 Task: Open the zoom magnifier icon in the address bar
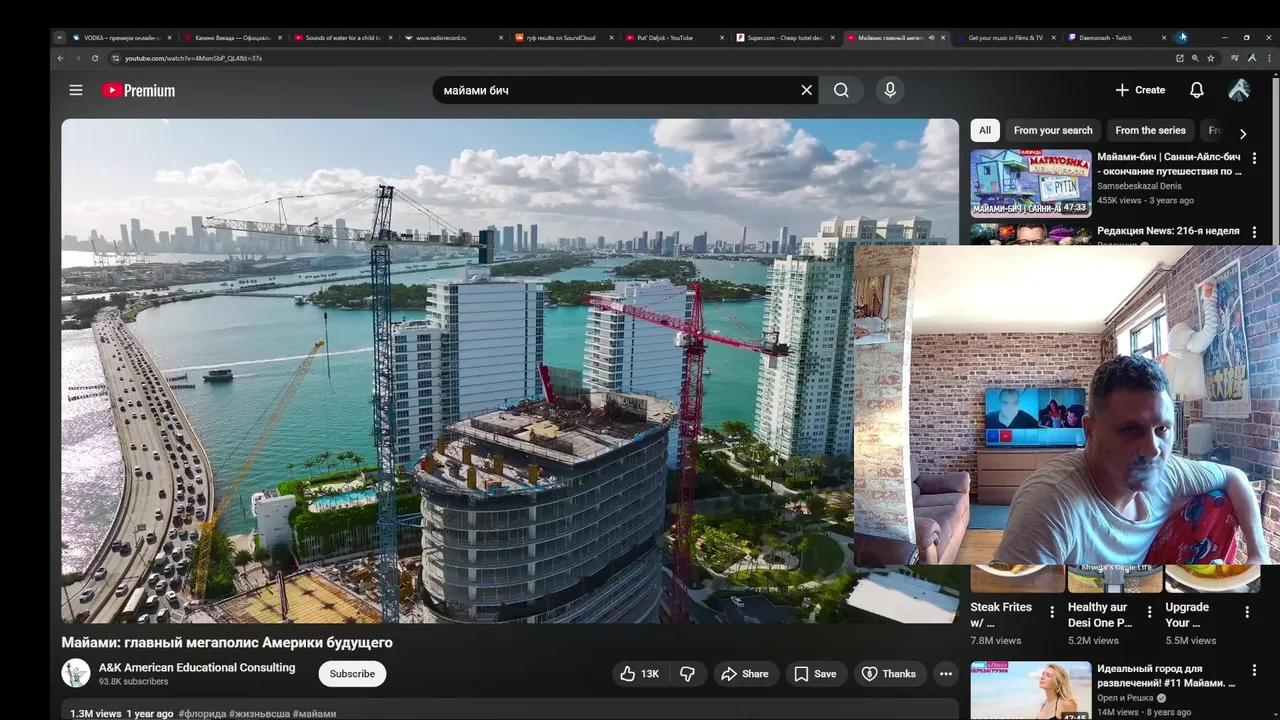point(1195,58)
